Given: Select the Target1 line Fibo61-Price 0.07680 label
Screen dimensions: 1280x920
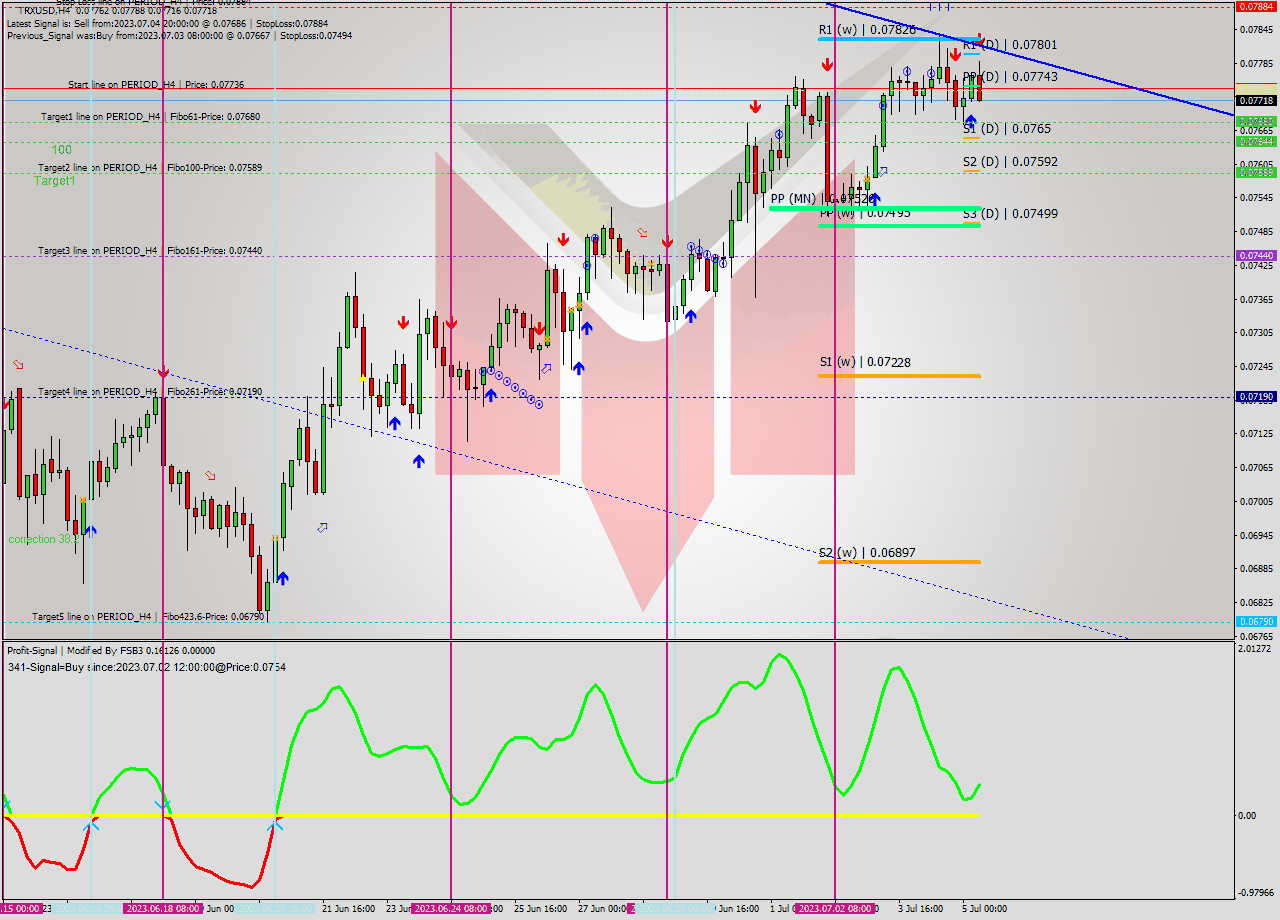Looking at the screenshot, I should [150, 117].
